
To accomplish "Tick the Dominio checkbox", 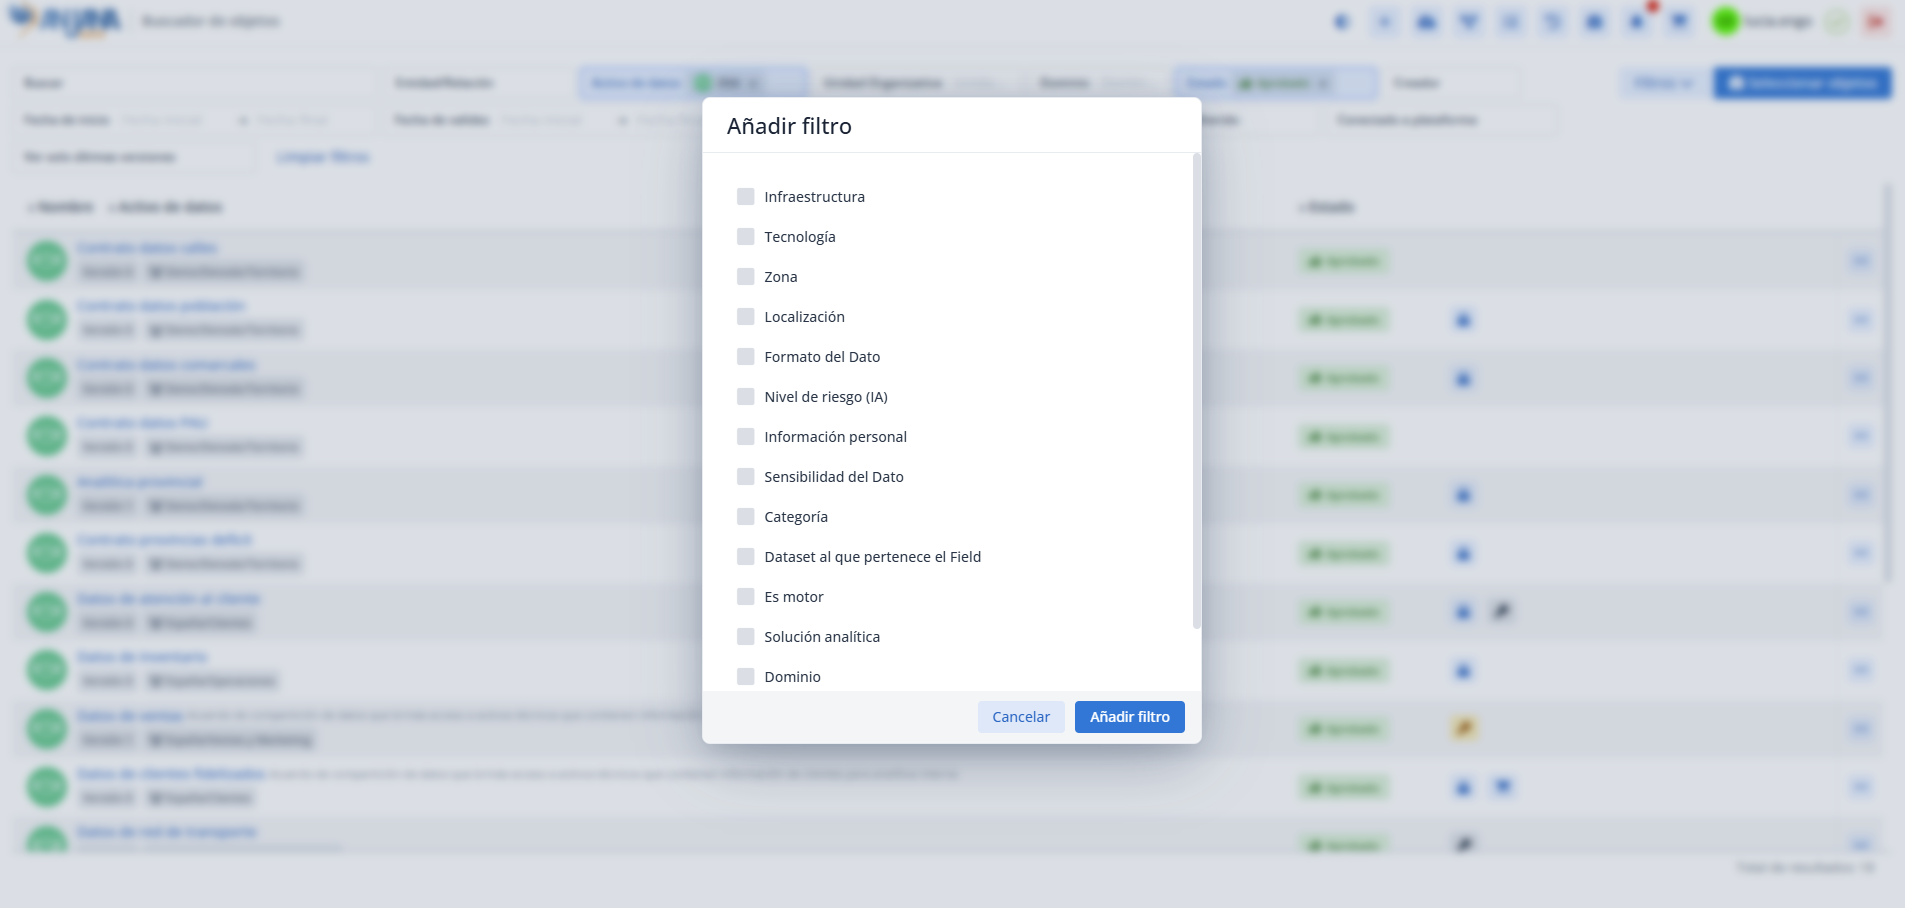I will [746, 677].
